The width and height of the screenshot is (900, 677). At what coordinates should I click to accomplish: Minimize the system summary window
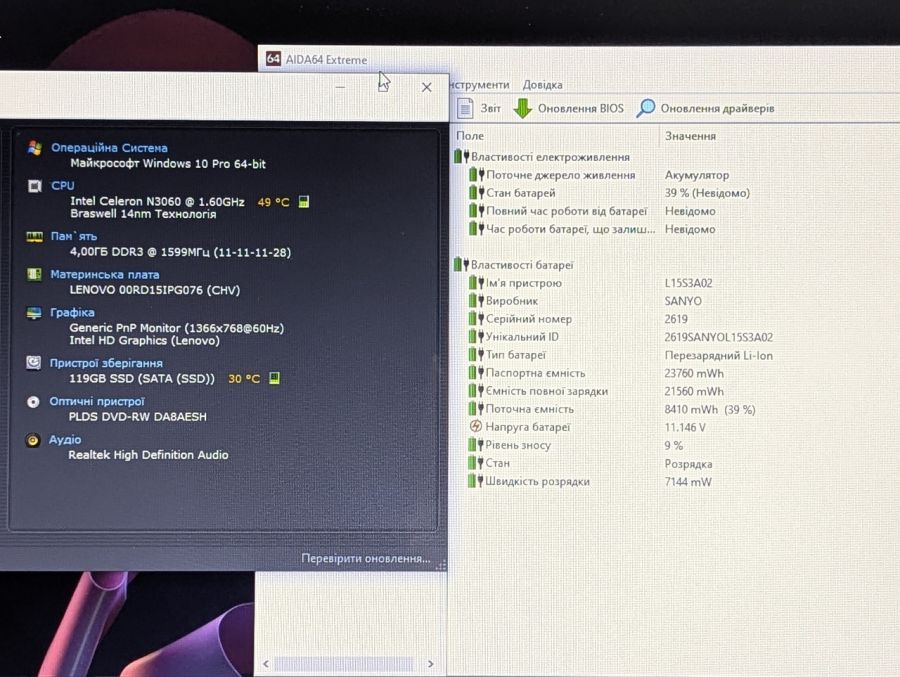coord(340,87)
